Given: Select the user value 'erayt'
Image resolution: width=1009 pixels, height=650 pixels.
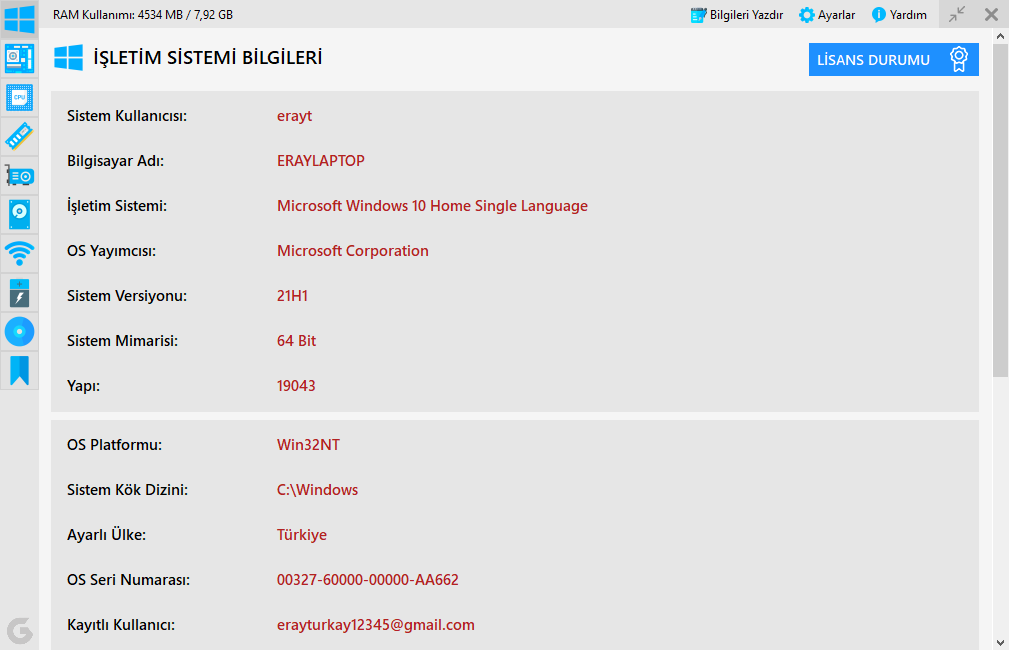Looking at the screenshot, I should click(294, 116).
